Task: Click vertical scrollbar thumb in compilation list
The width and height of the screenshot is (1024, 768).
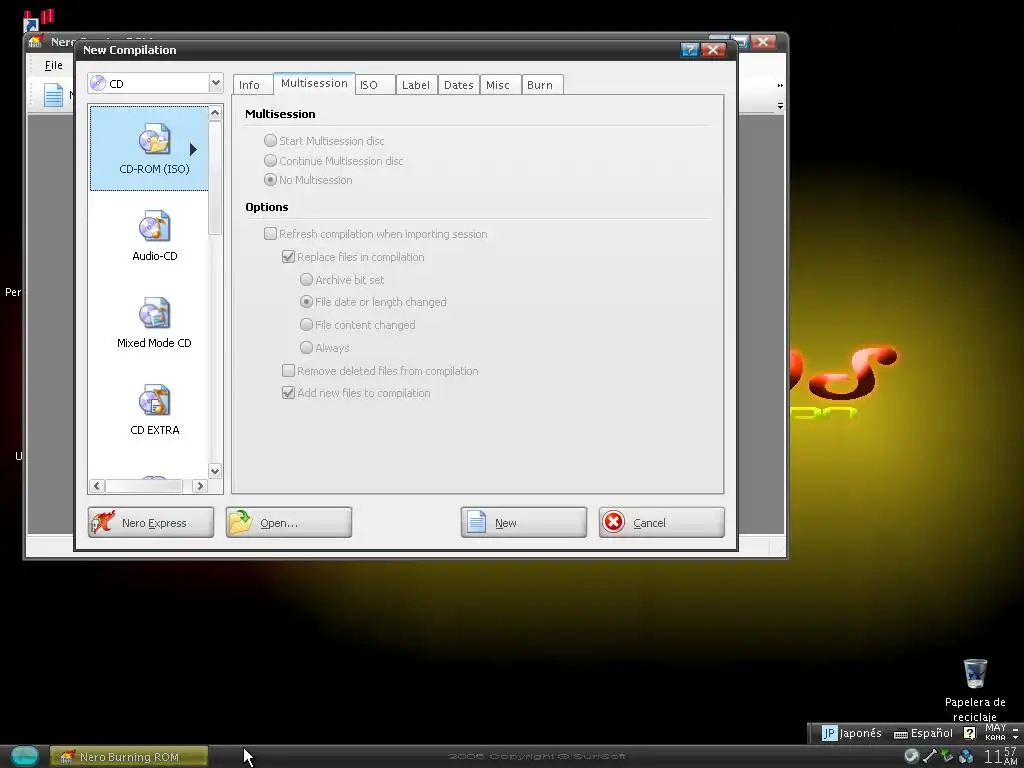Action: pyautogui.click(x=215, y=178)
